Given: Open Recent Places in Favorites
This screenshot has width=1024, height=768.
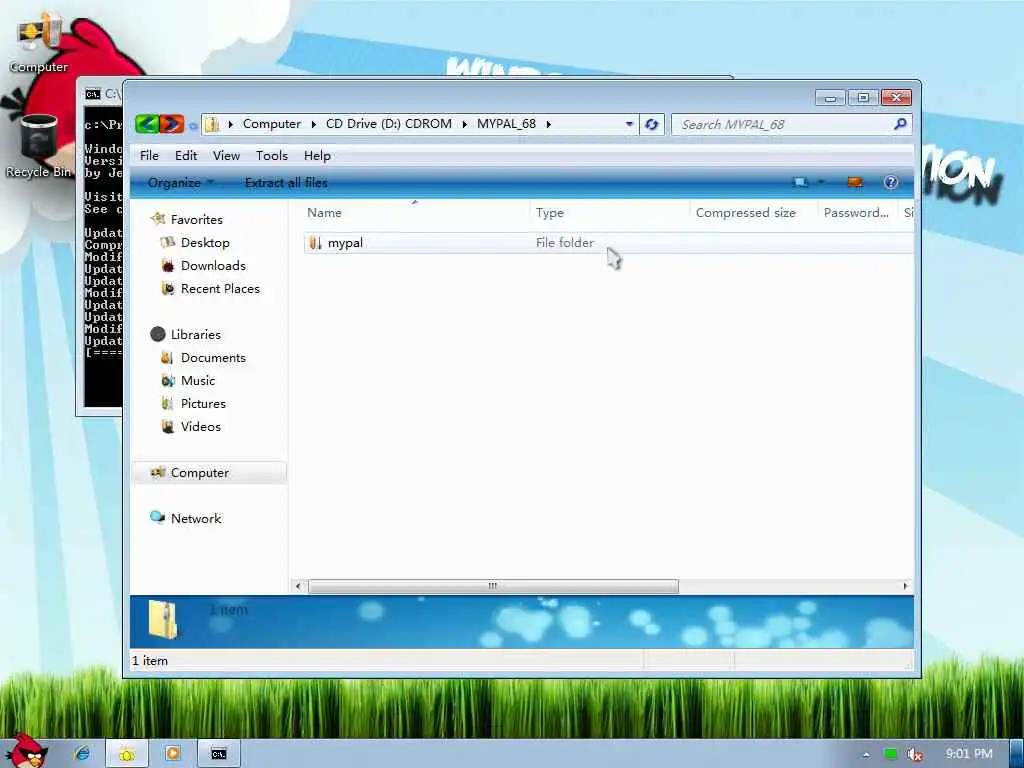Looking at the screenshot, I should [220, 289].
